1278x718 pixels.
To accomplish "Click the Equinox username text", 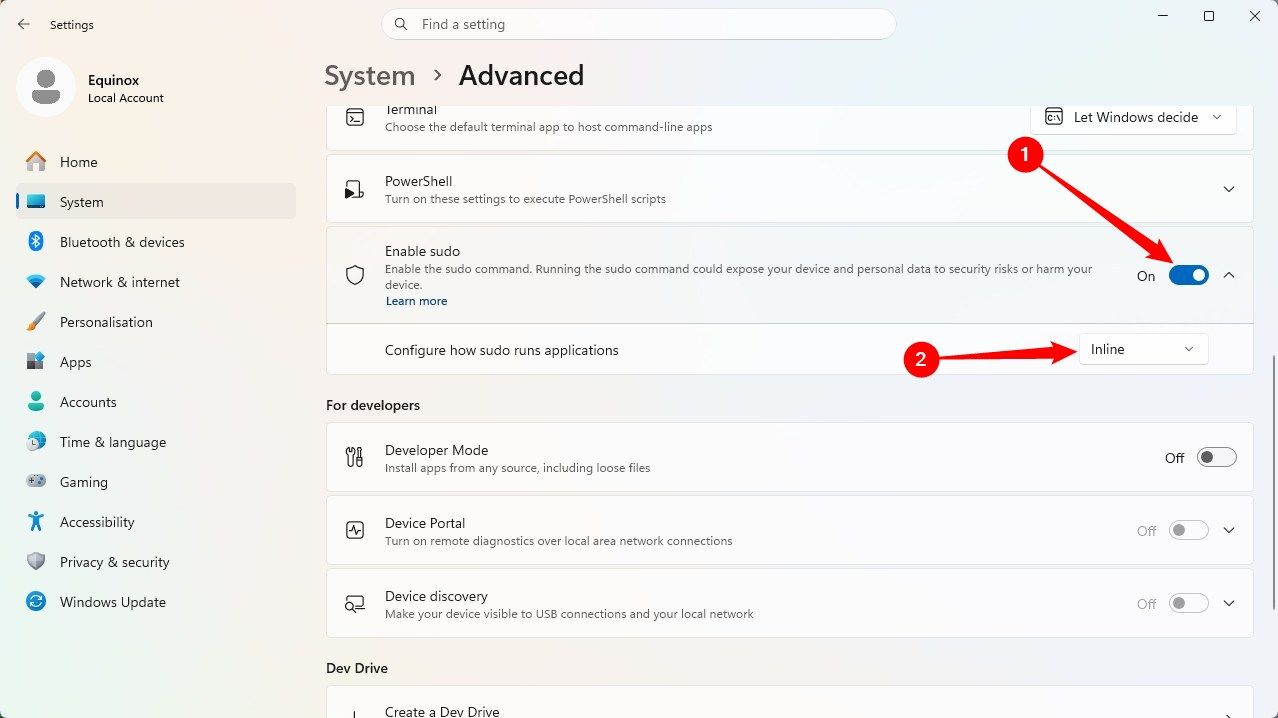I will click(115, 81).
